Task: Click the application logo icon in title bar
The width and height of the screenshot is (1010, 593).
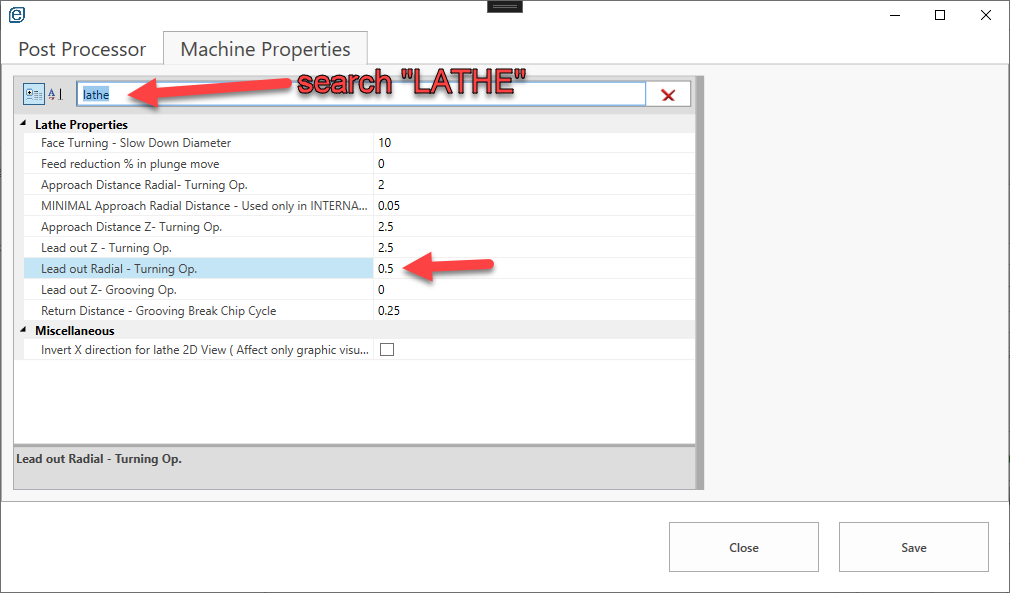Action: (16, 15)
